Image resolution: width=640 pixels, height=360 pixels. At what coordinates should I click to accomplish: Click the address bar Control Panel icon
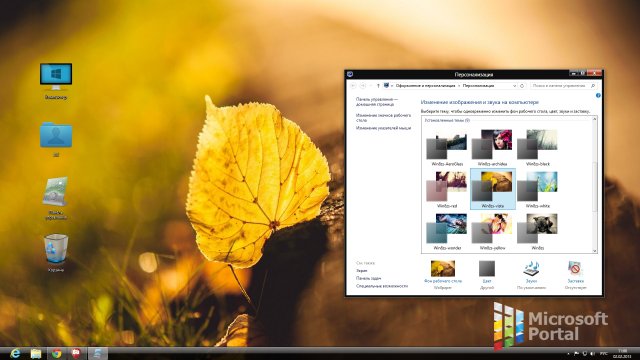(386, 86)
